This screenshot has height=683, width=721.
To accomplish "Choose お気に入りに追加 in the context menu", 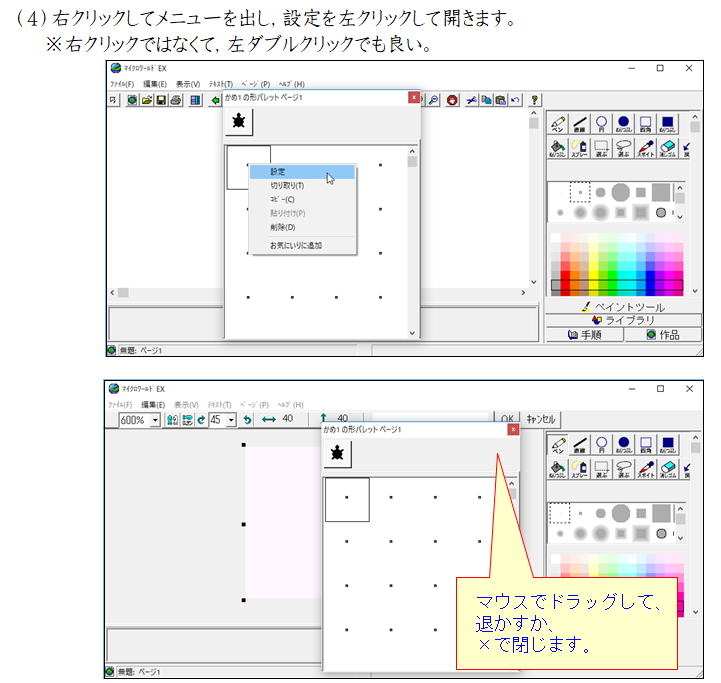I will coord(302,245).
